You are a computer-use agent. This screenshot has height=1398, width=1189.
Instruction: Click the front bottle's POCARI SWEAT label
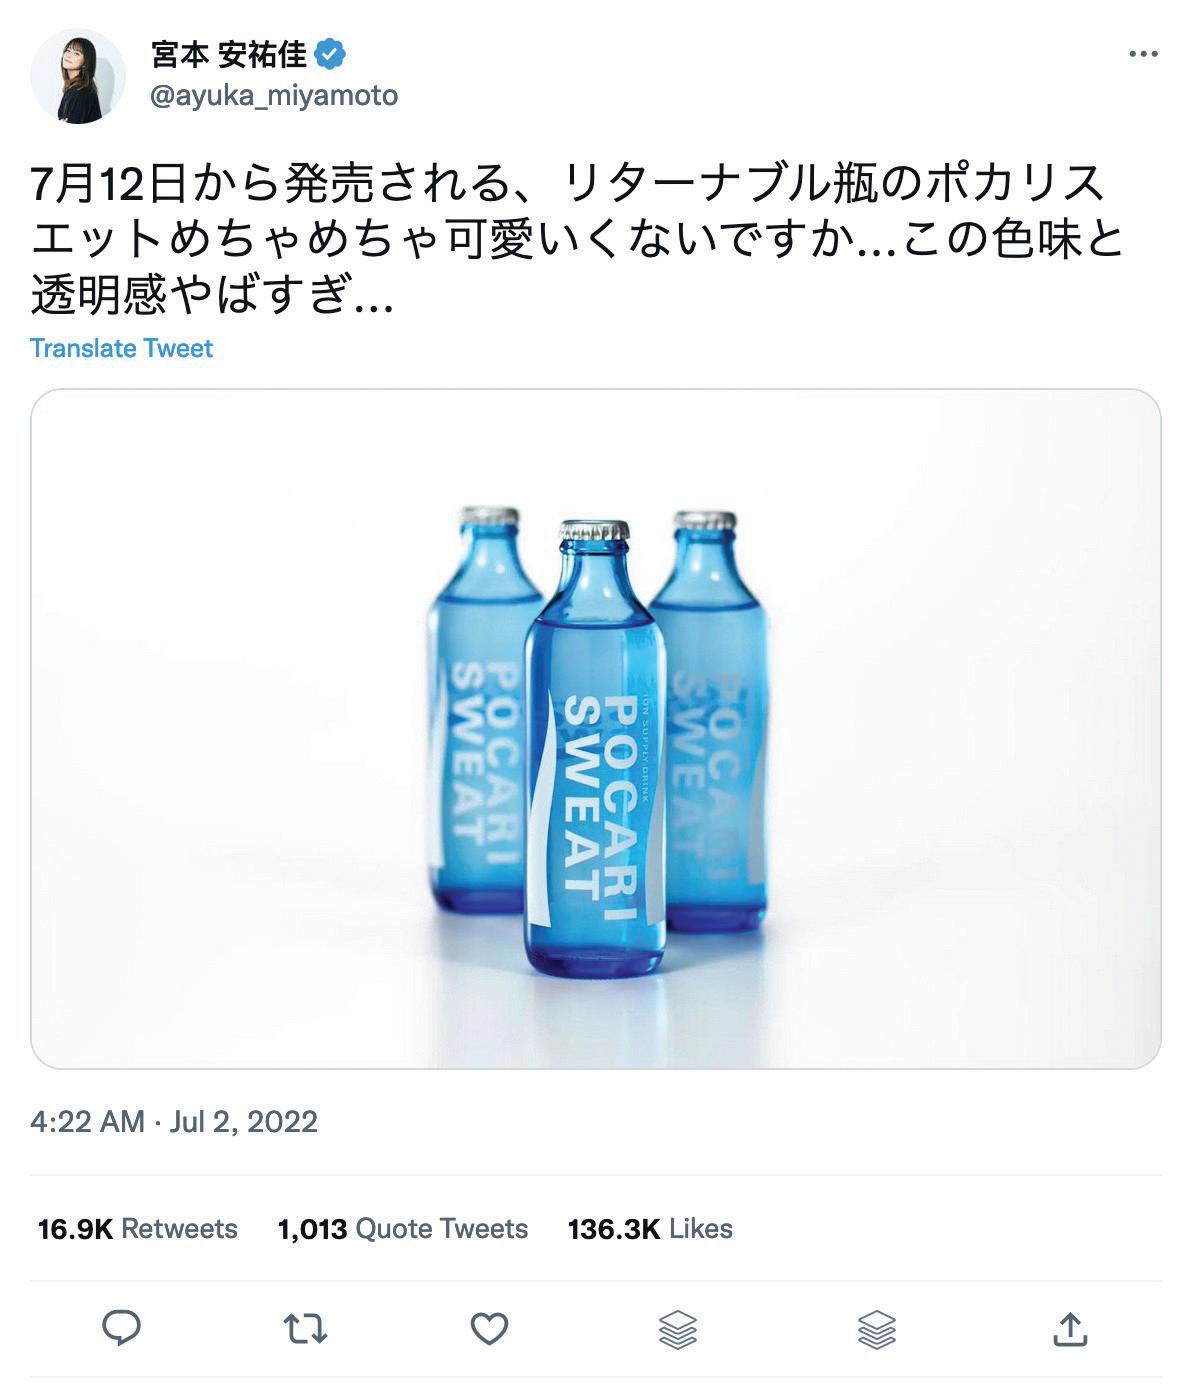tap(595, 795)
